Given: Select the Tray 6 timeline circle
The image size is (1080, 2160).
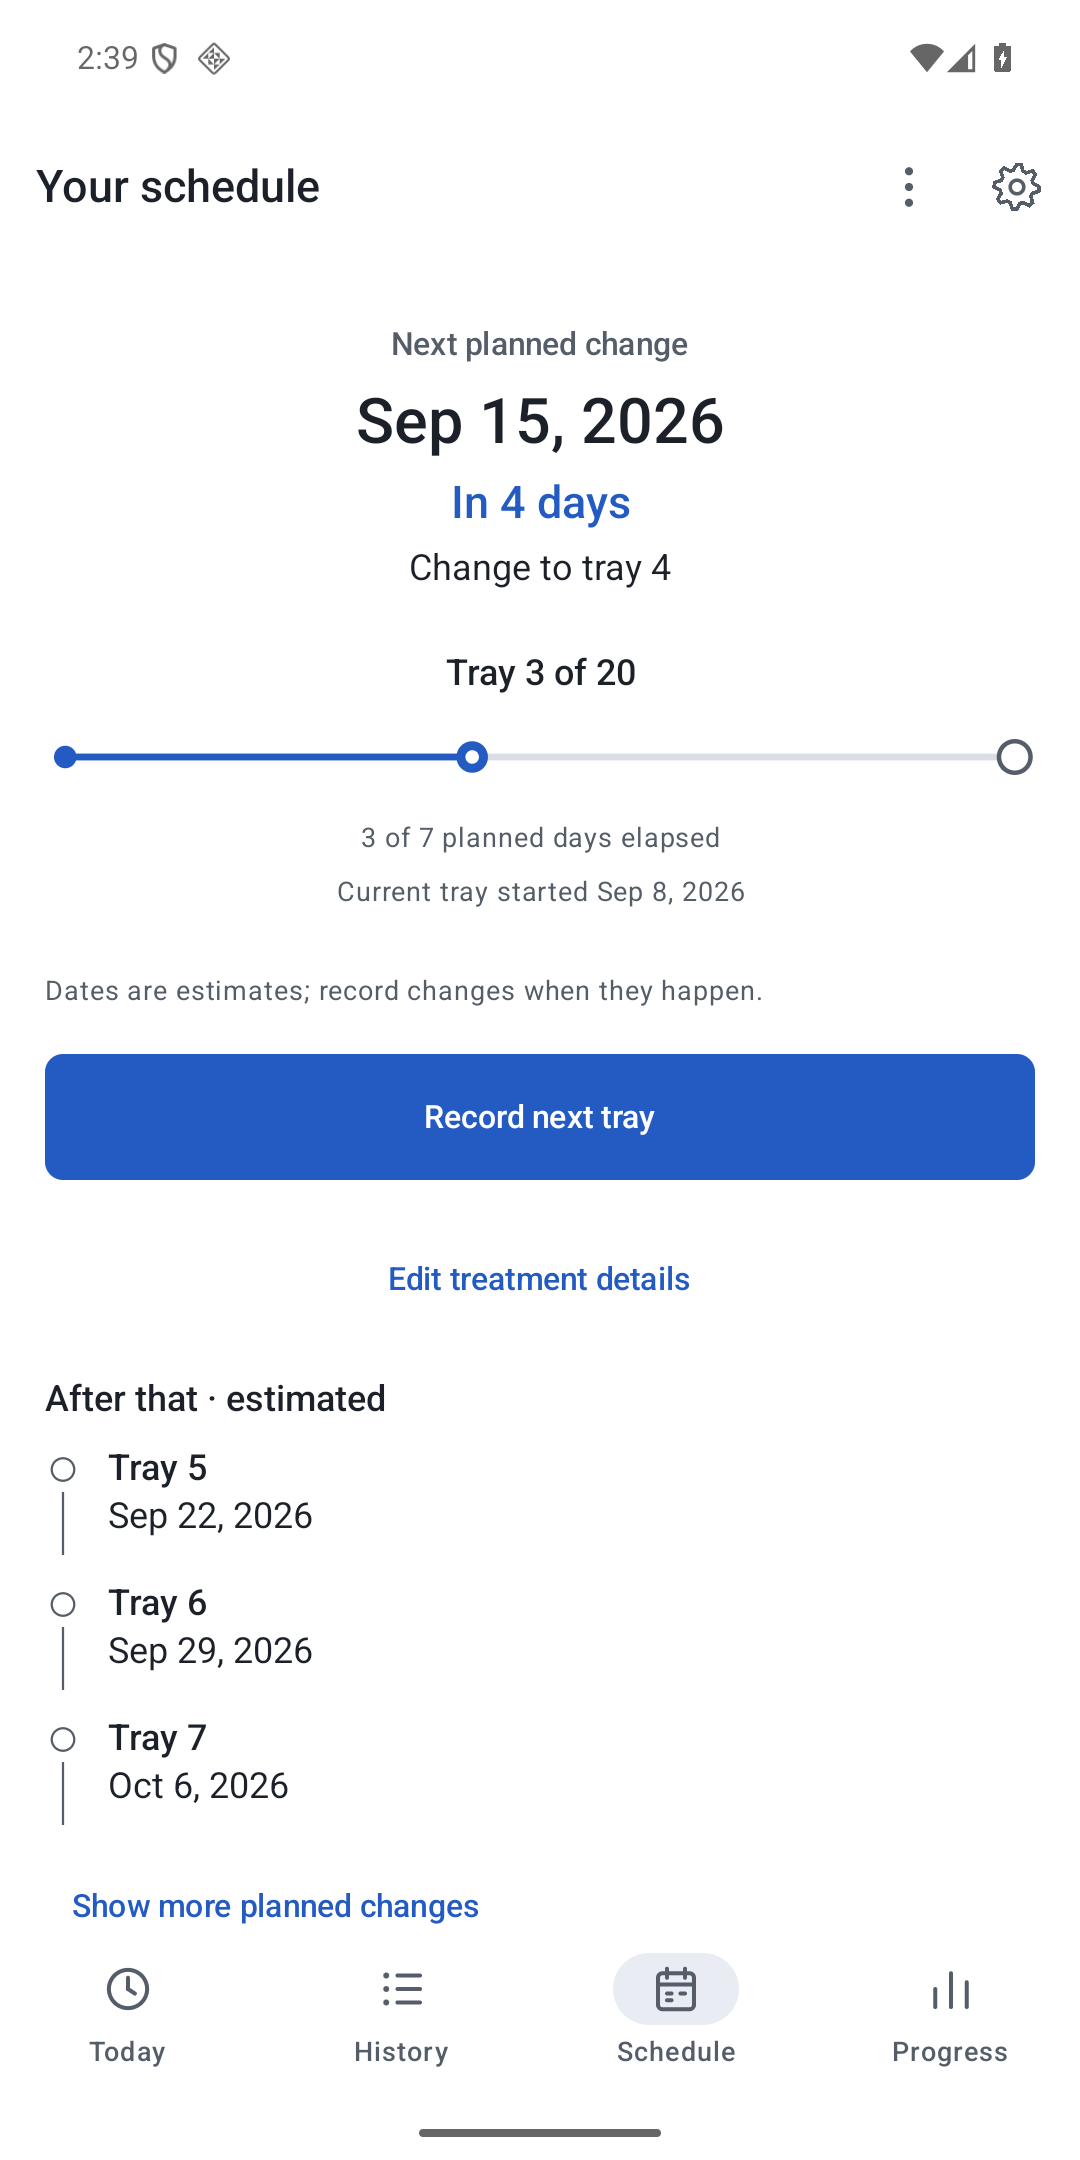Looking at the screenshot, I should point(63,1604).
